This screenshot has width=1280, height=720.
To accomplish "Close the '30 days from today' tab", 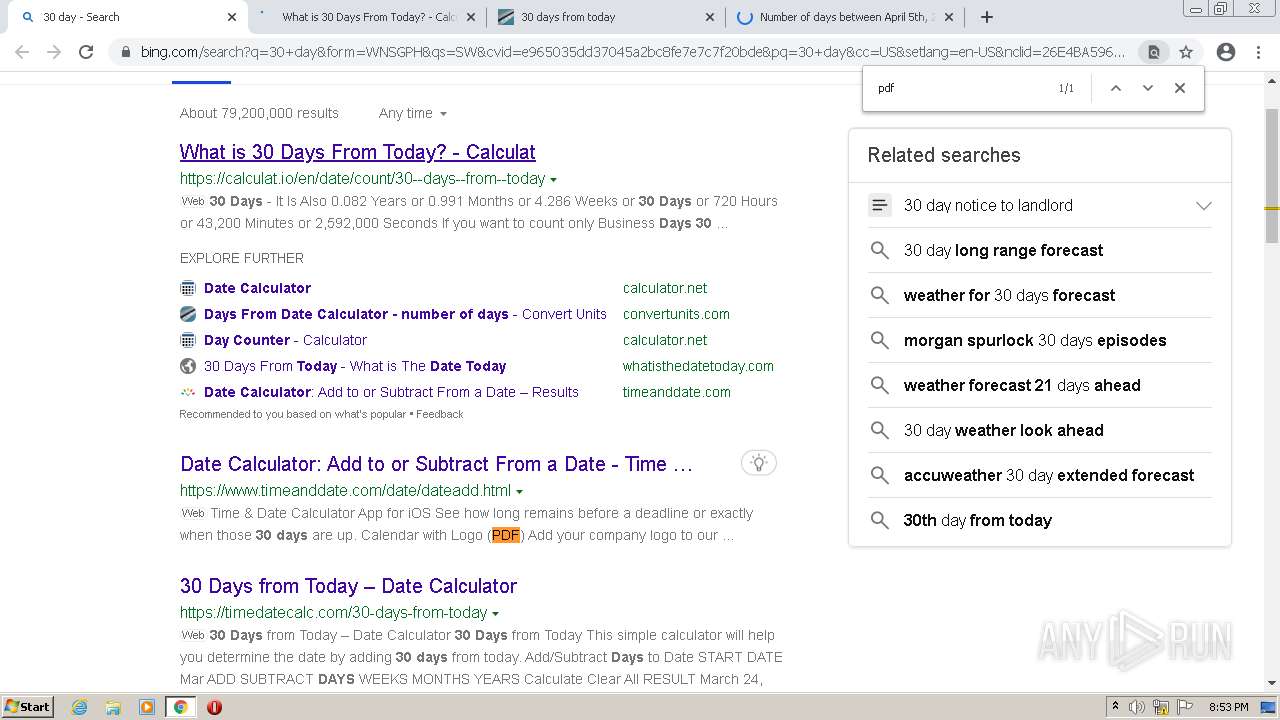I will [x=710, y=17].
